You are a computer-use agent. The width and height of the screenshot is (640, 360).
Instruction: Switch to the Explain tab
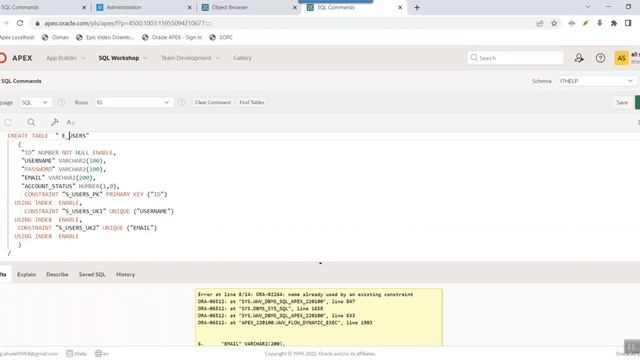(27, 274)
